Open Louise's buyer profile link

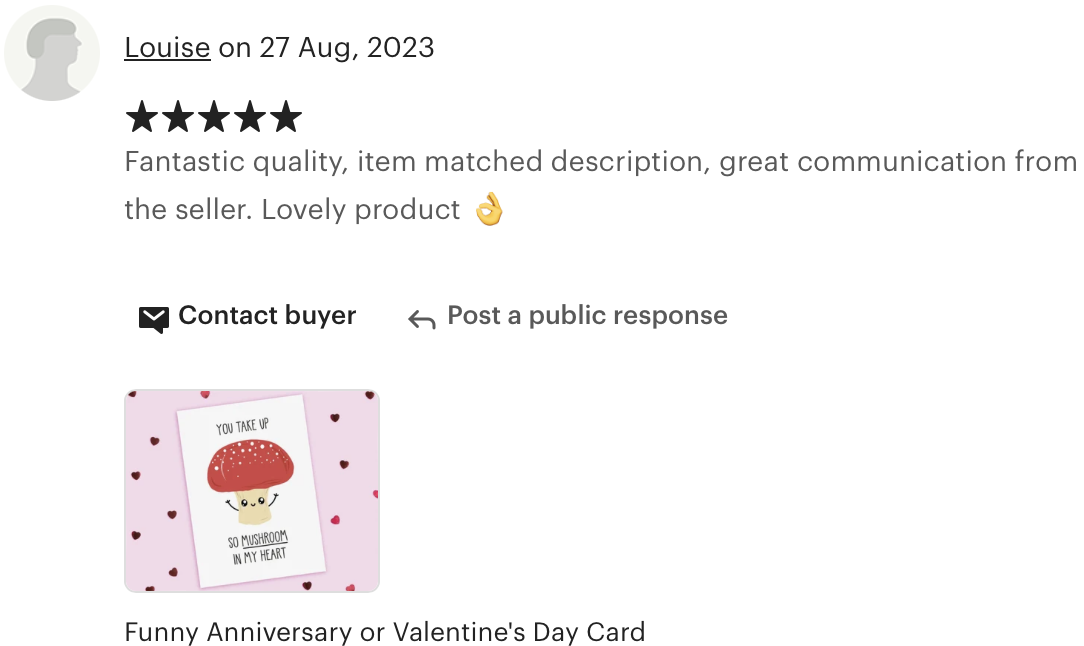click(x=167, y=48)
